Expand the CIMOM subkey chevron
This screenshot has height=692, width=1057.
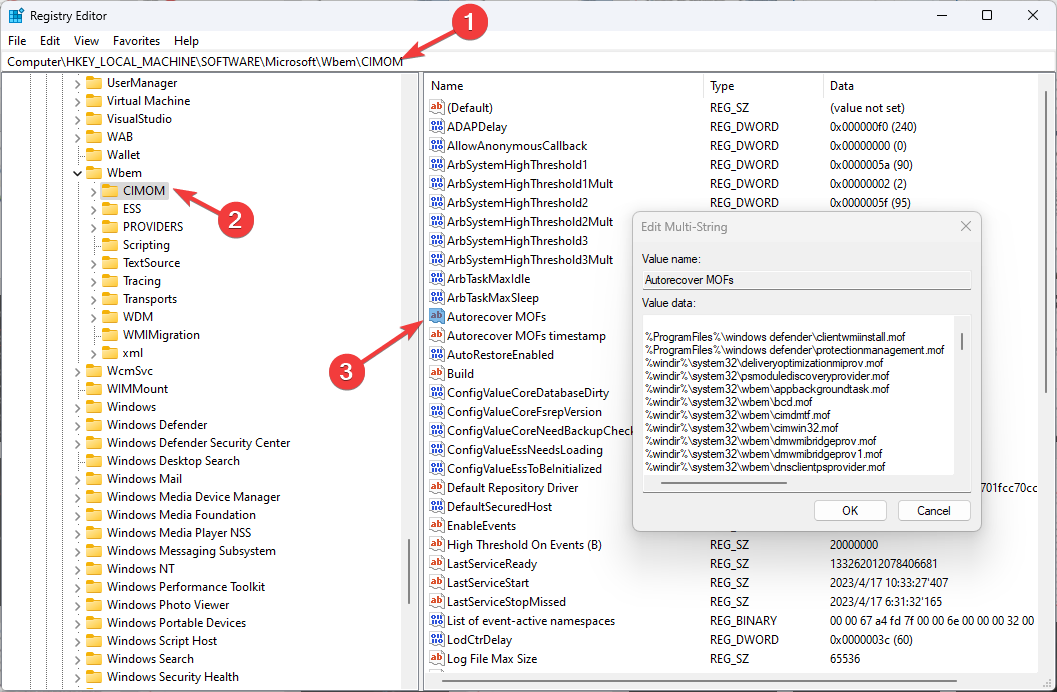point(94,191)
